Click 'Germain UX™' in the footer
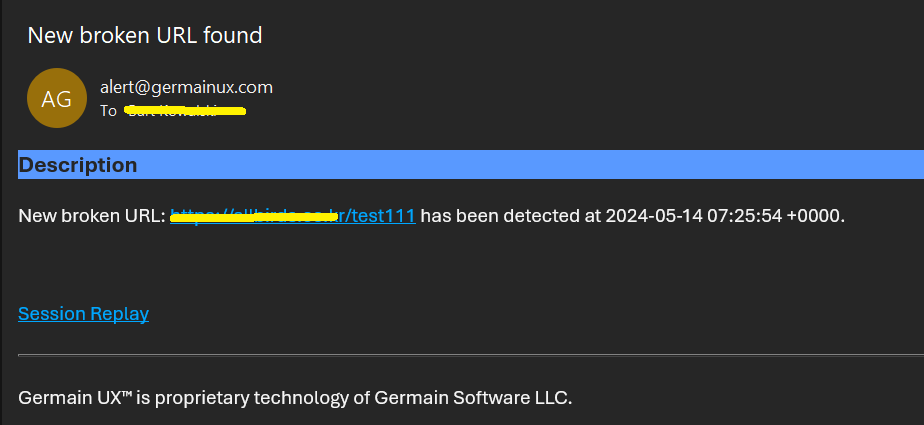 pyautogui.click(x=75, y=397)
